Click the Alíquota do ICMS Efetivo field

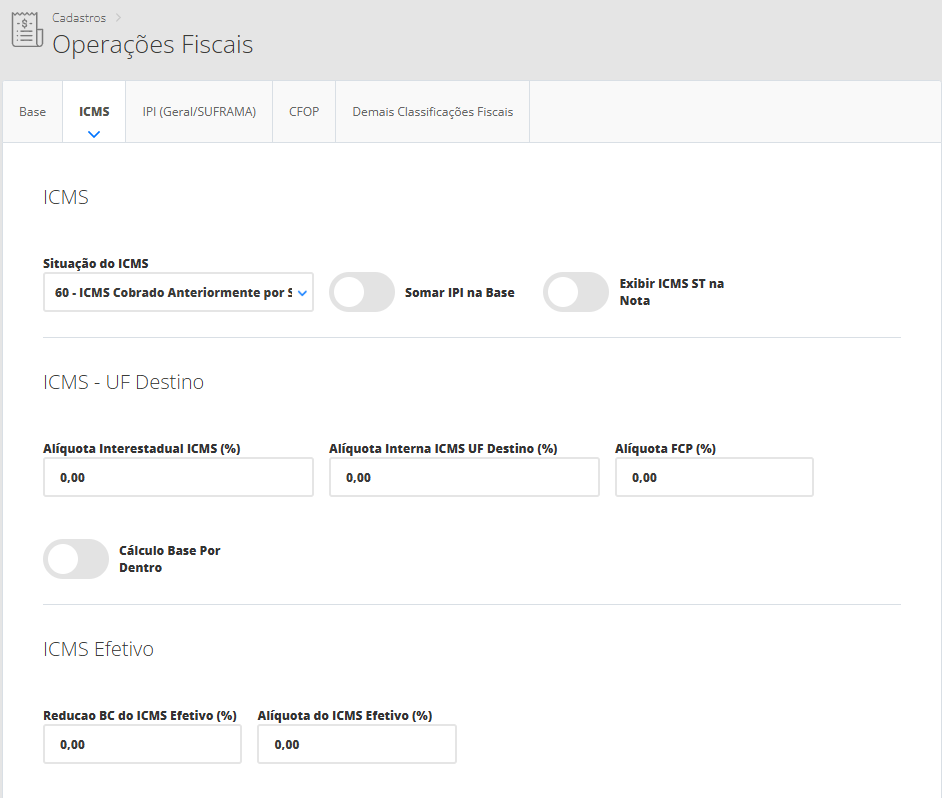[356, 745]
